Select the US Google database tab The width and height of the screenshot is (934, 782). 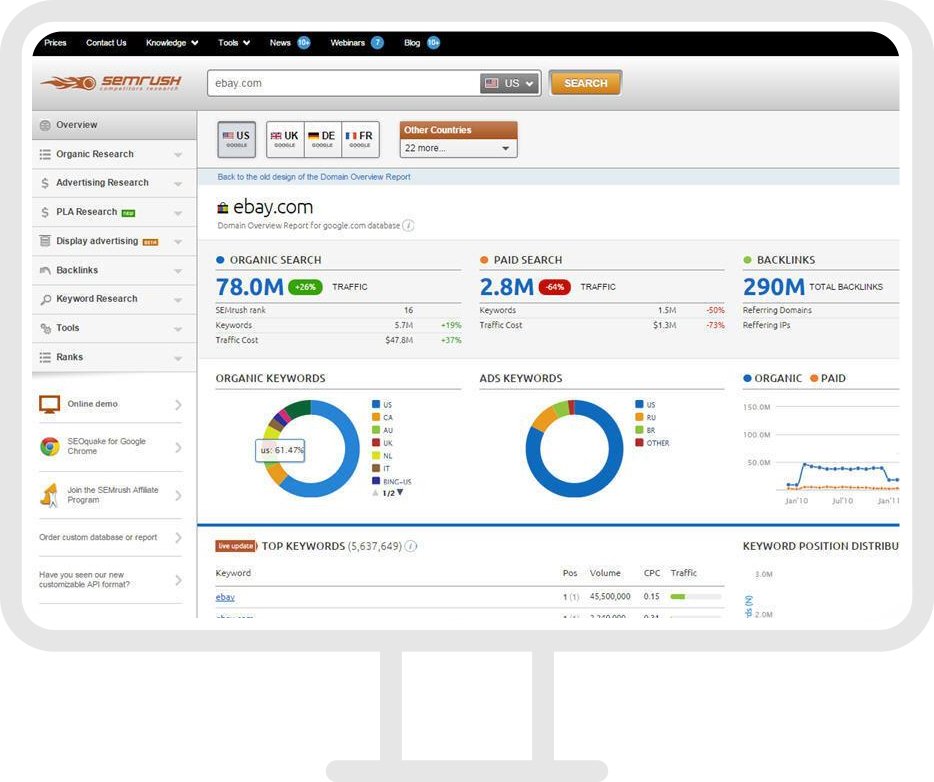point(236,139)
